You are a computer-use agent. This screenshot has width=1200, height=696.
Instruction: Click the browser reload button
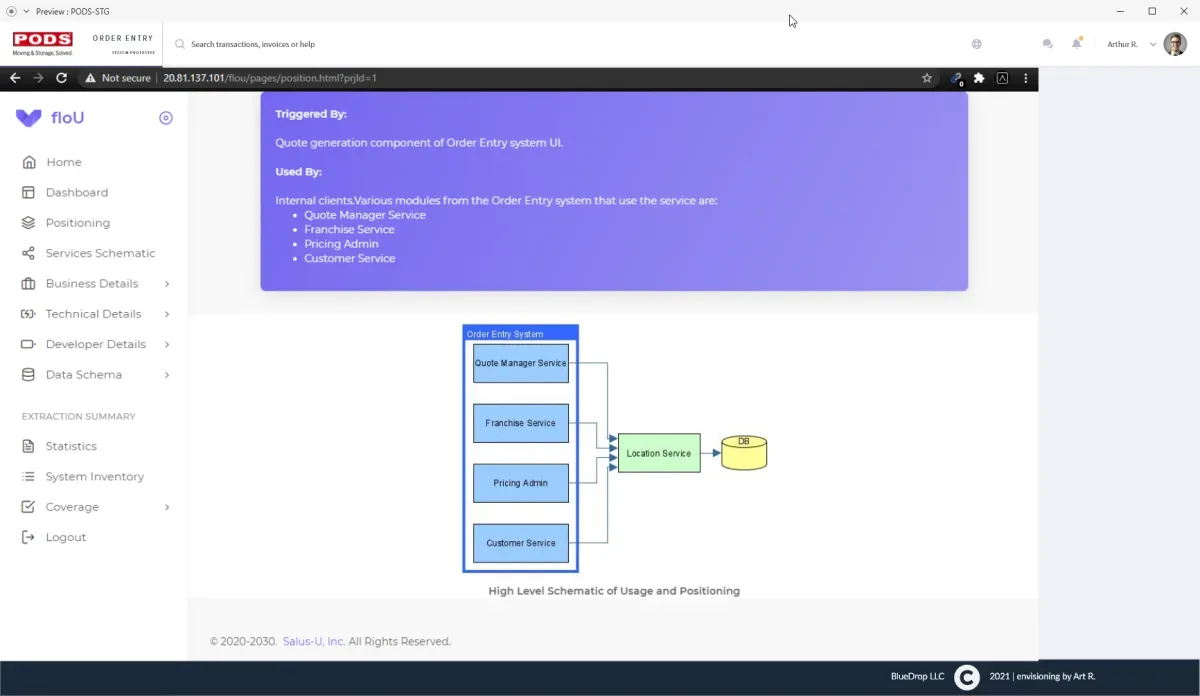(62, 78)
